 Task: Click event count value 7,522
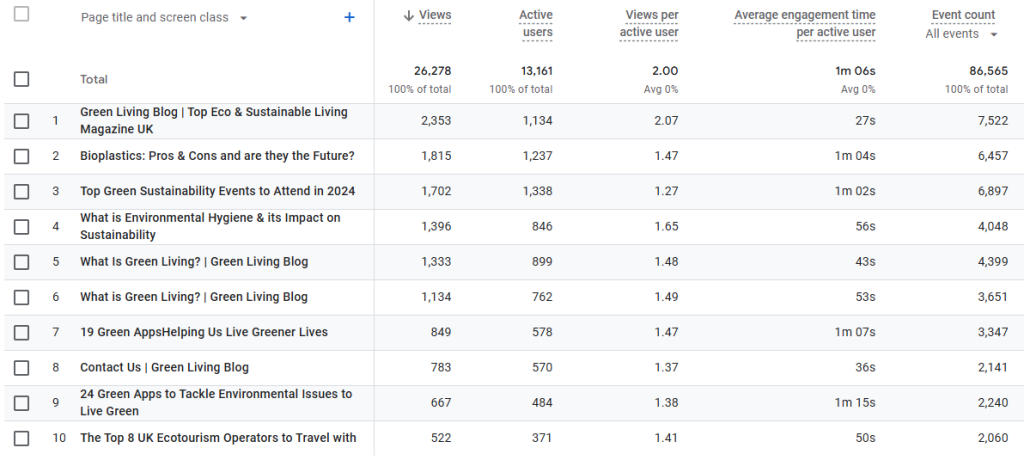tap(993, 121)
